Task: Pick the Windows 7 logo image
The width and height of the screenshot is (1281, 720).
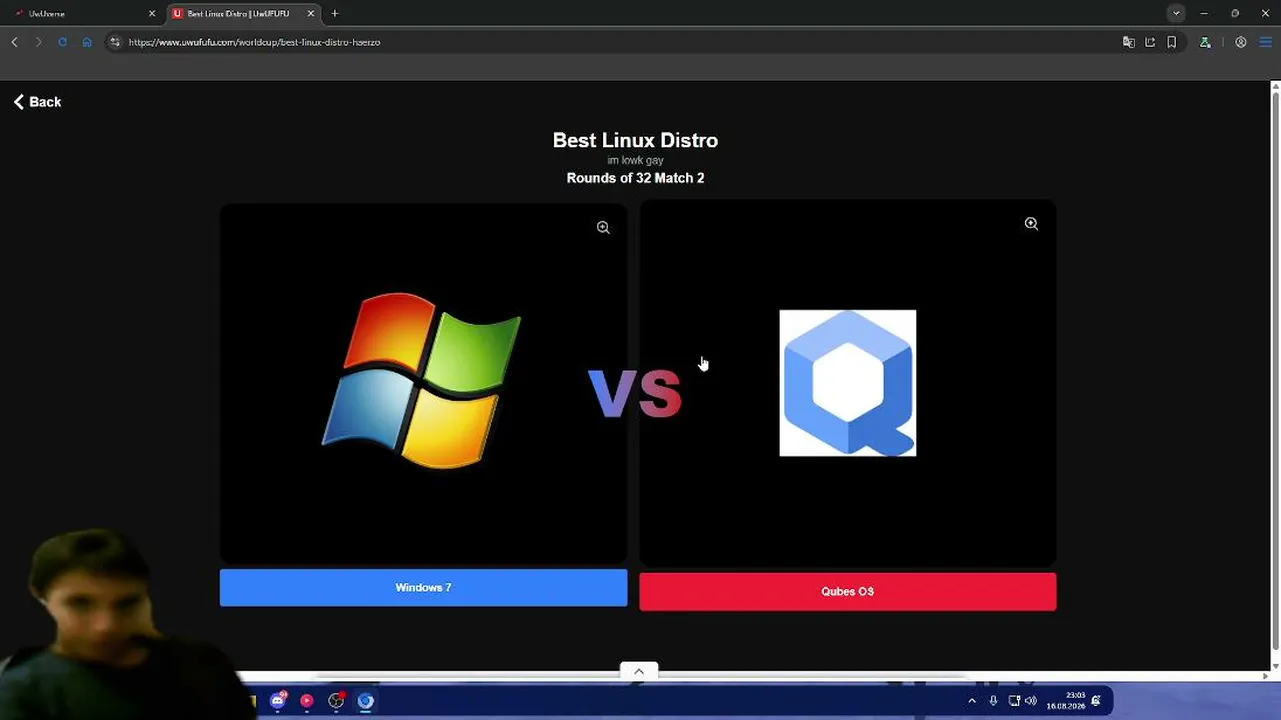Action: (x=422, y=380)
